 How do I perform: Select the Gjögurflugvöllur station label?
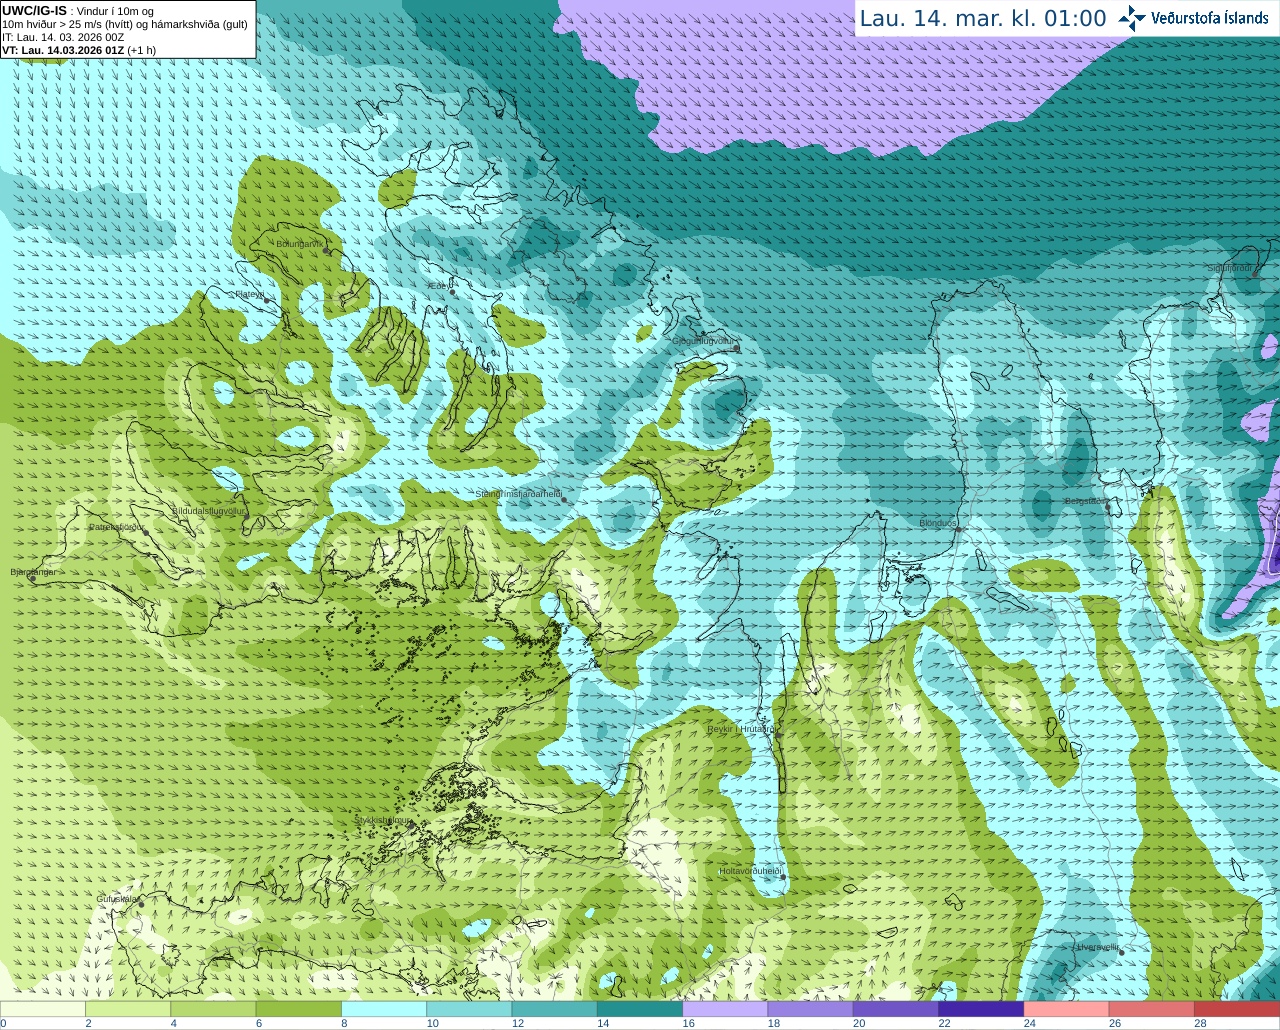point(704,340)
